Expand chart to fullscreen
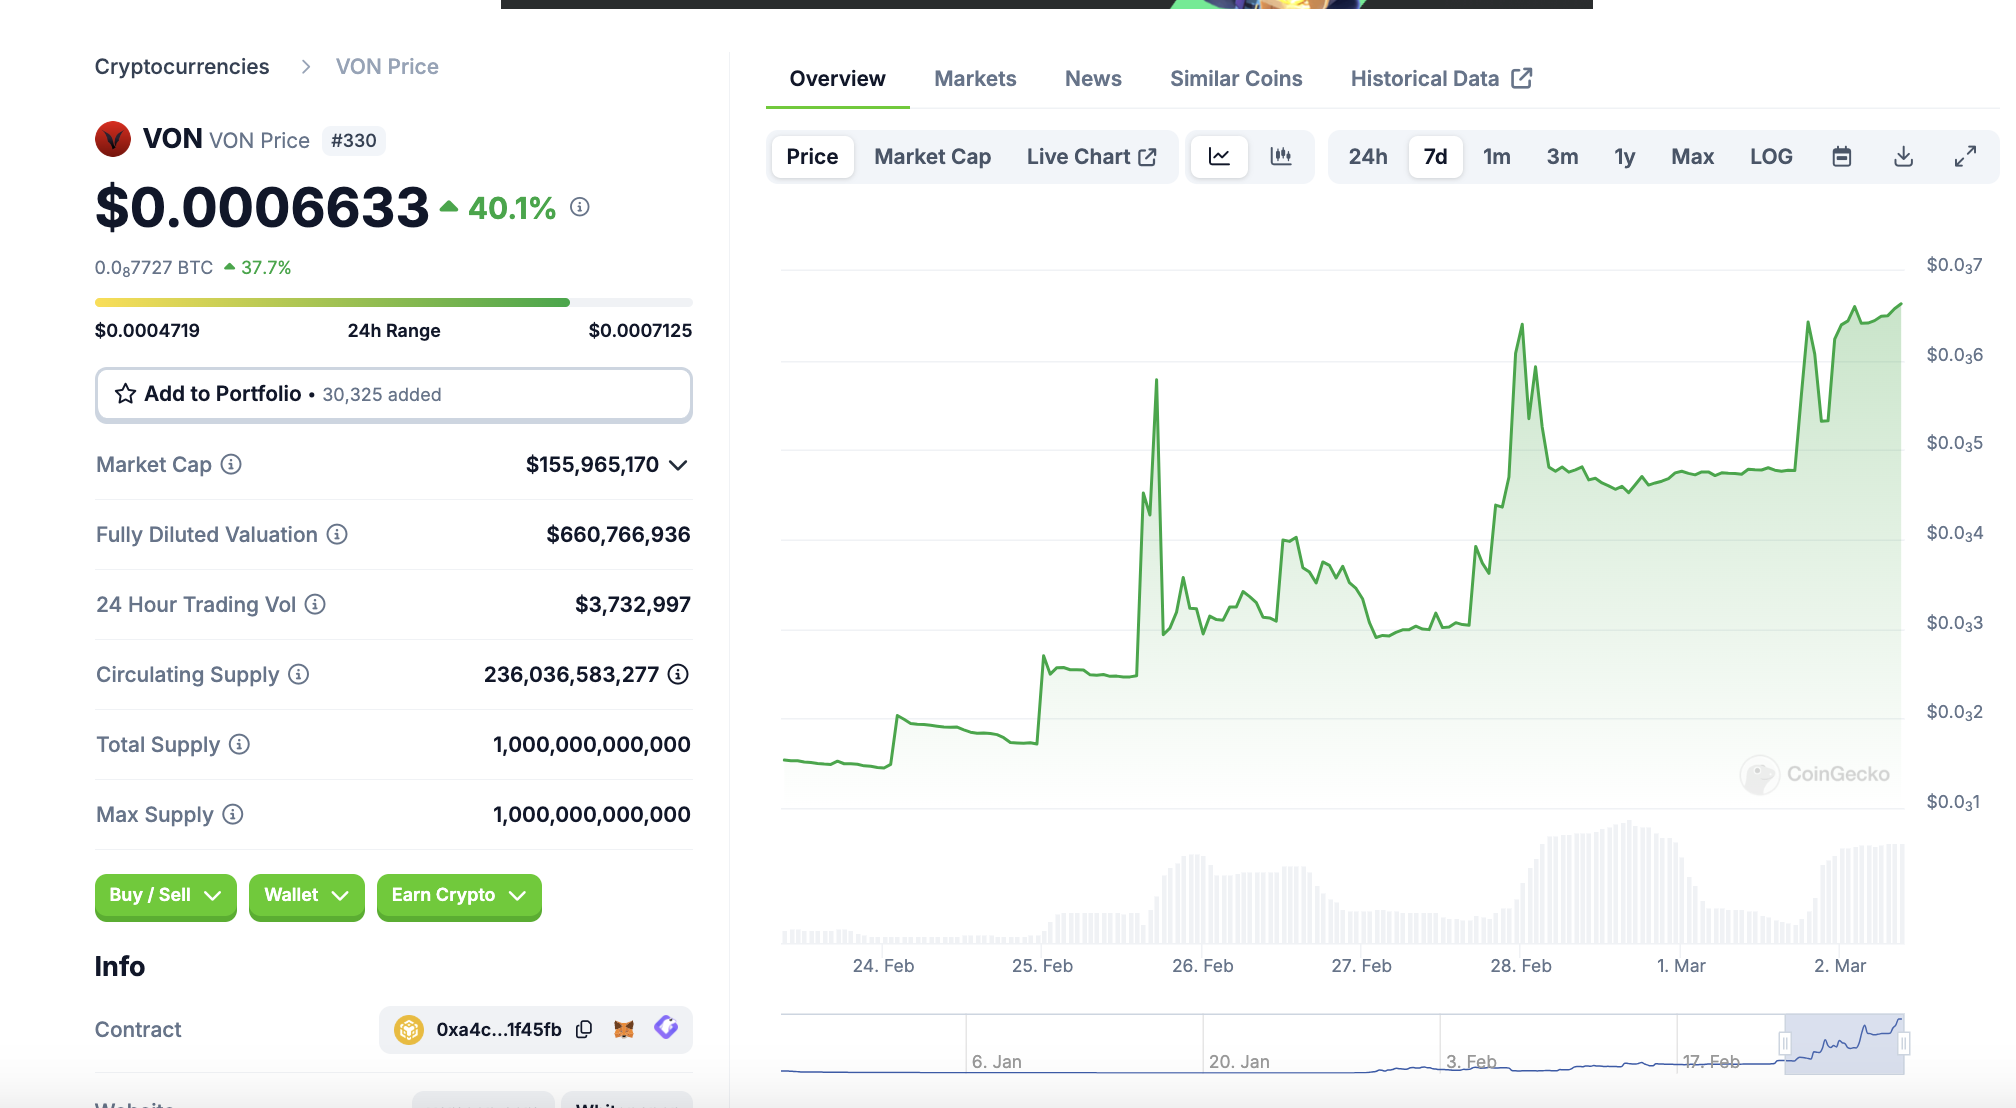This screenshot has height=1108, width=2016. click(x=1965, y=156)
